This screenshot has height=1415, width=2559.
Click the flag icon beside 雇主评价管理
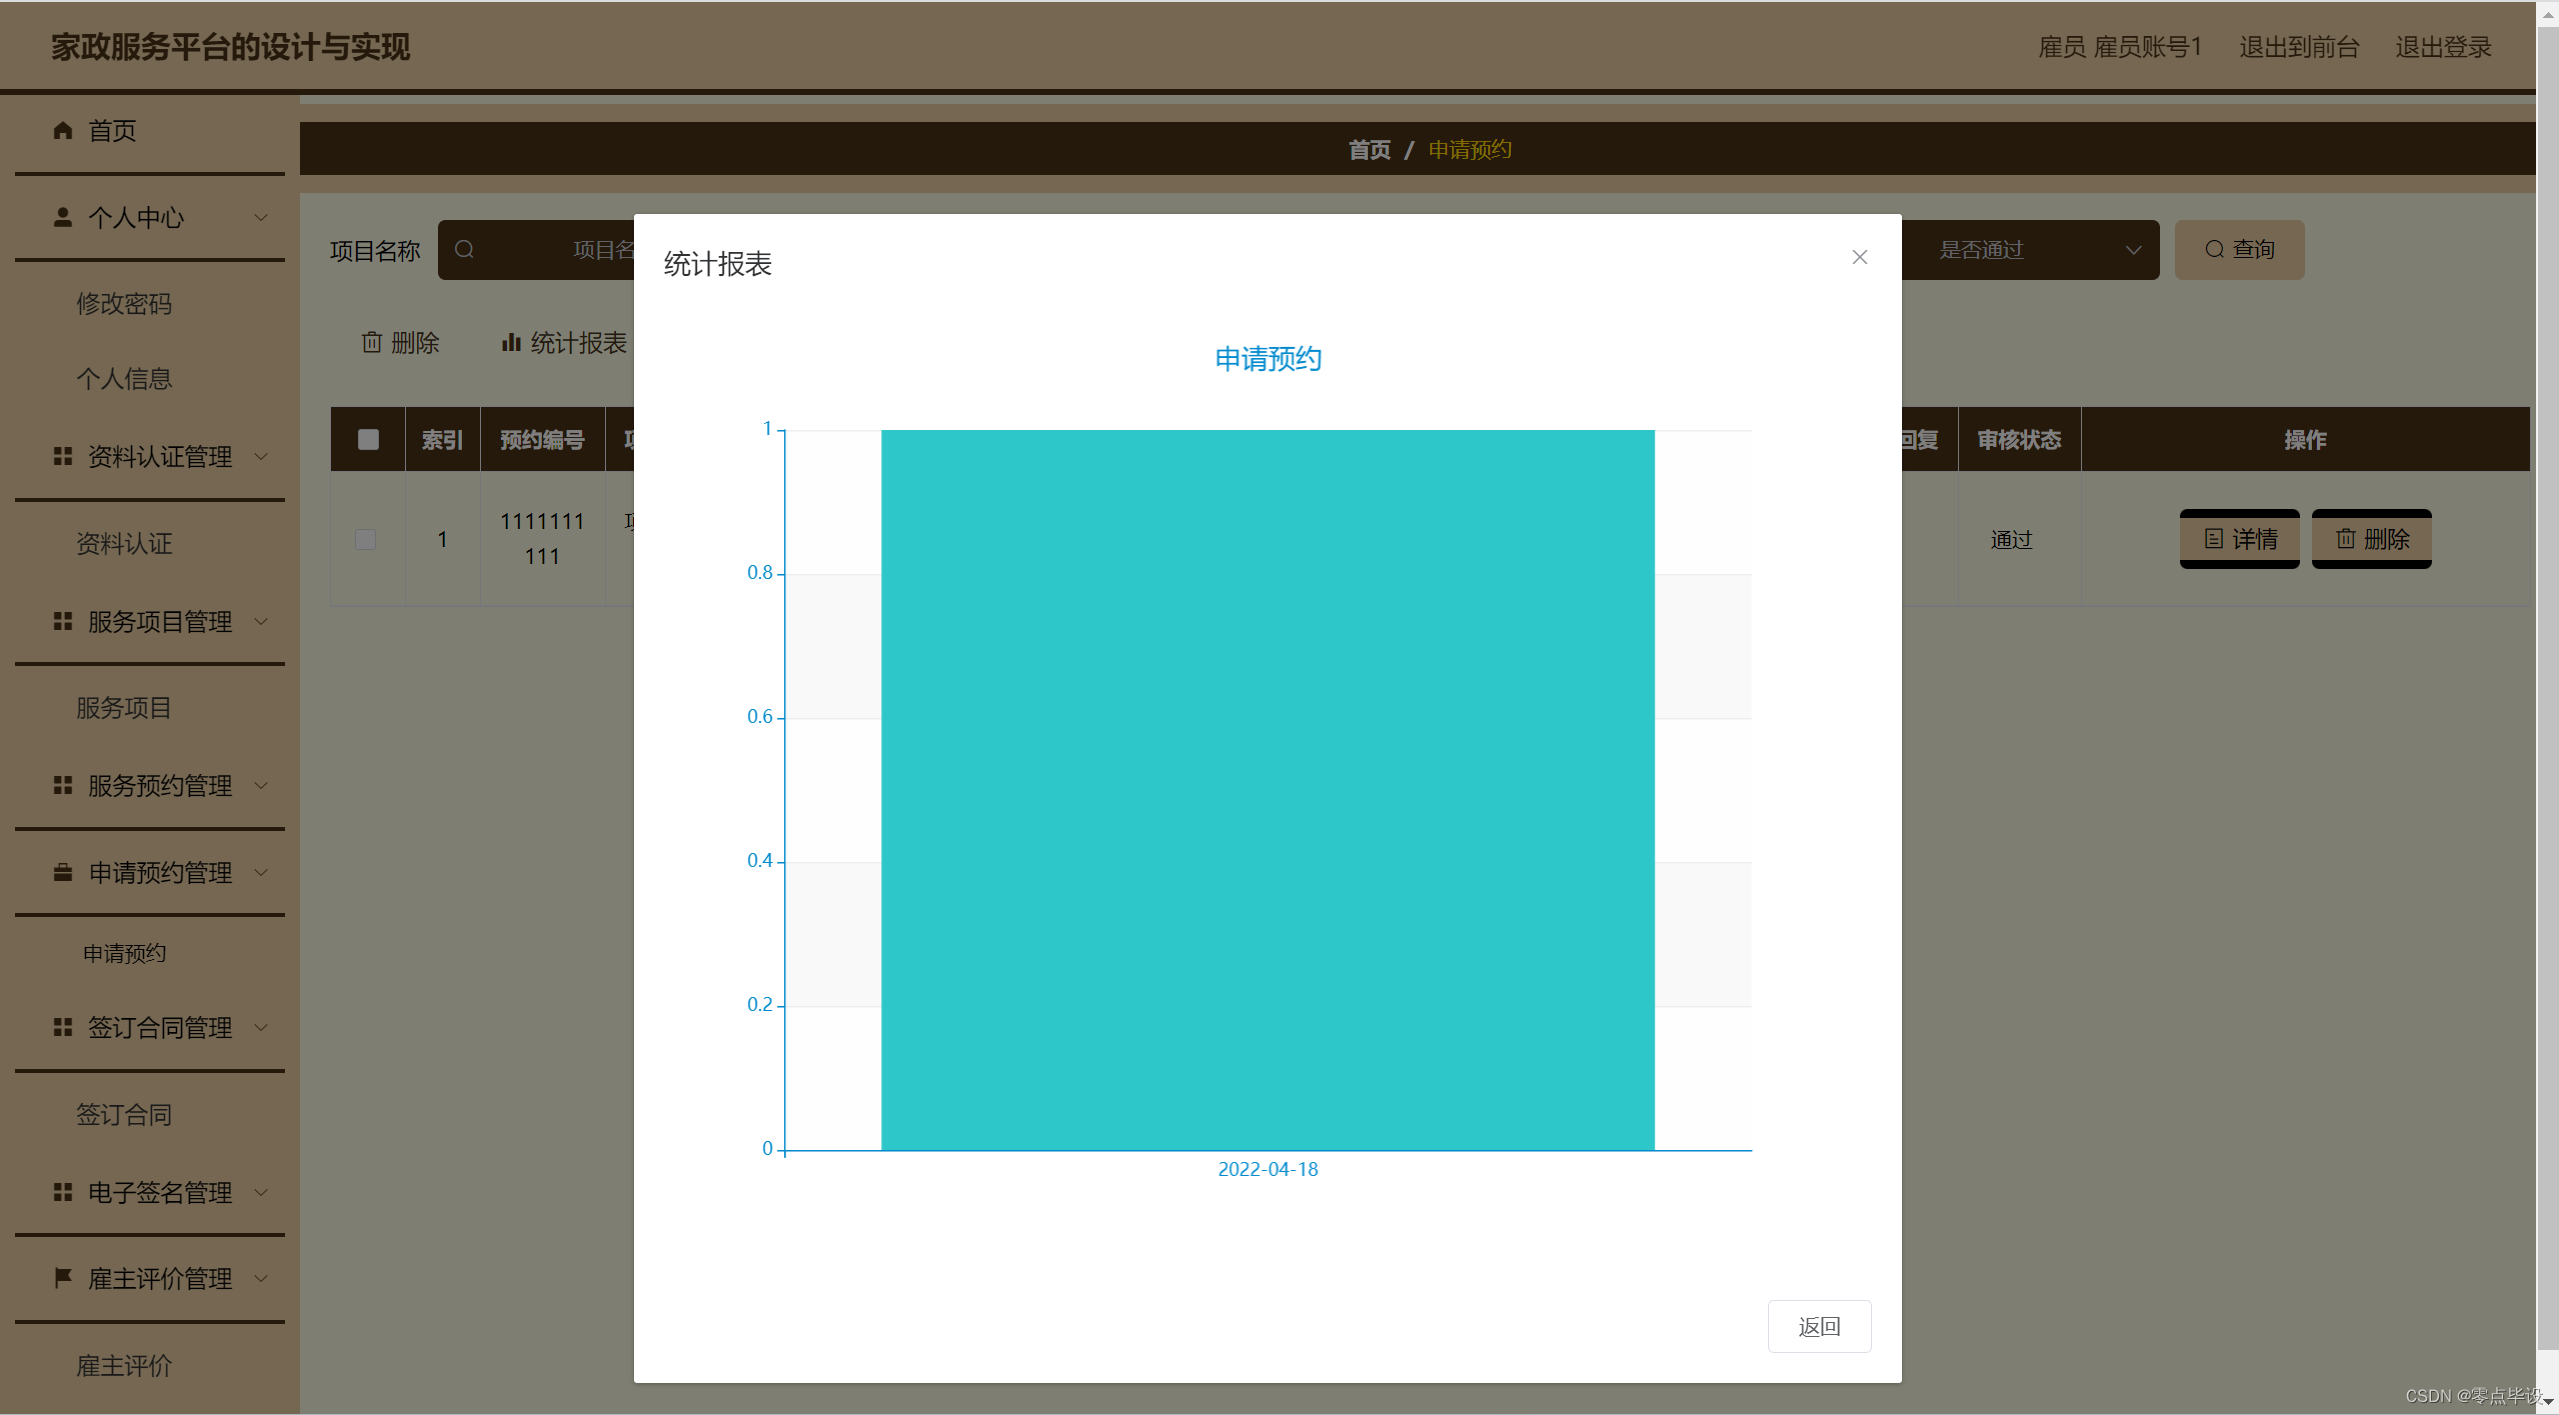coord(63,1278)
